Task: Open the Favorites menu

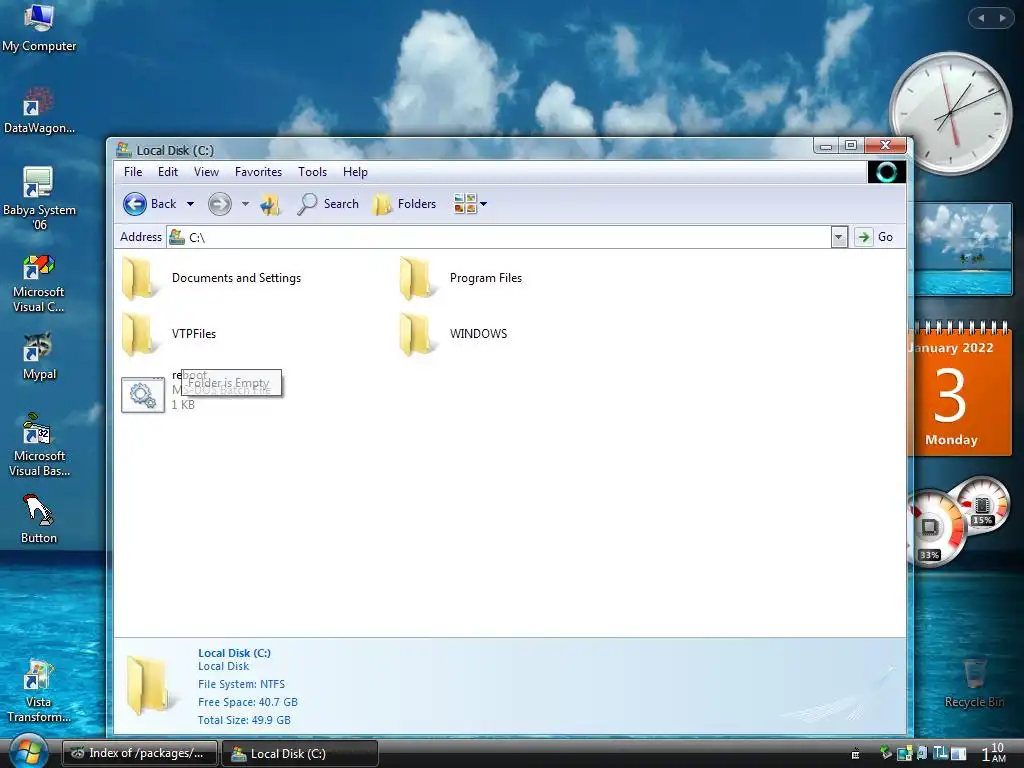Action: pos(259,172)
